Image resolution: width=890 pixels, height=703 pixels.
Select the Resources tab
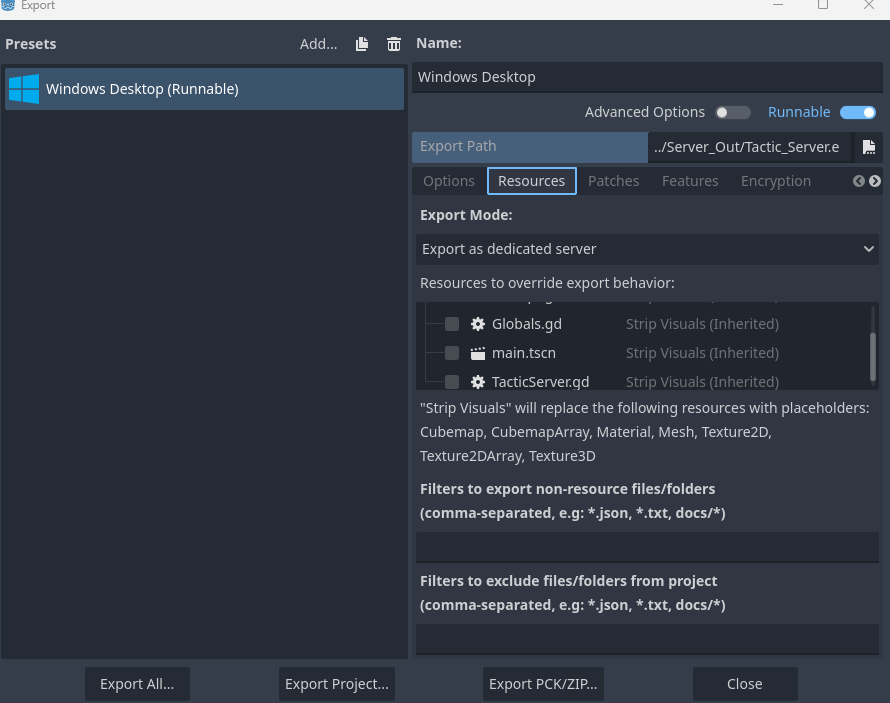click(x=531, y=181)
